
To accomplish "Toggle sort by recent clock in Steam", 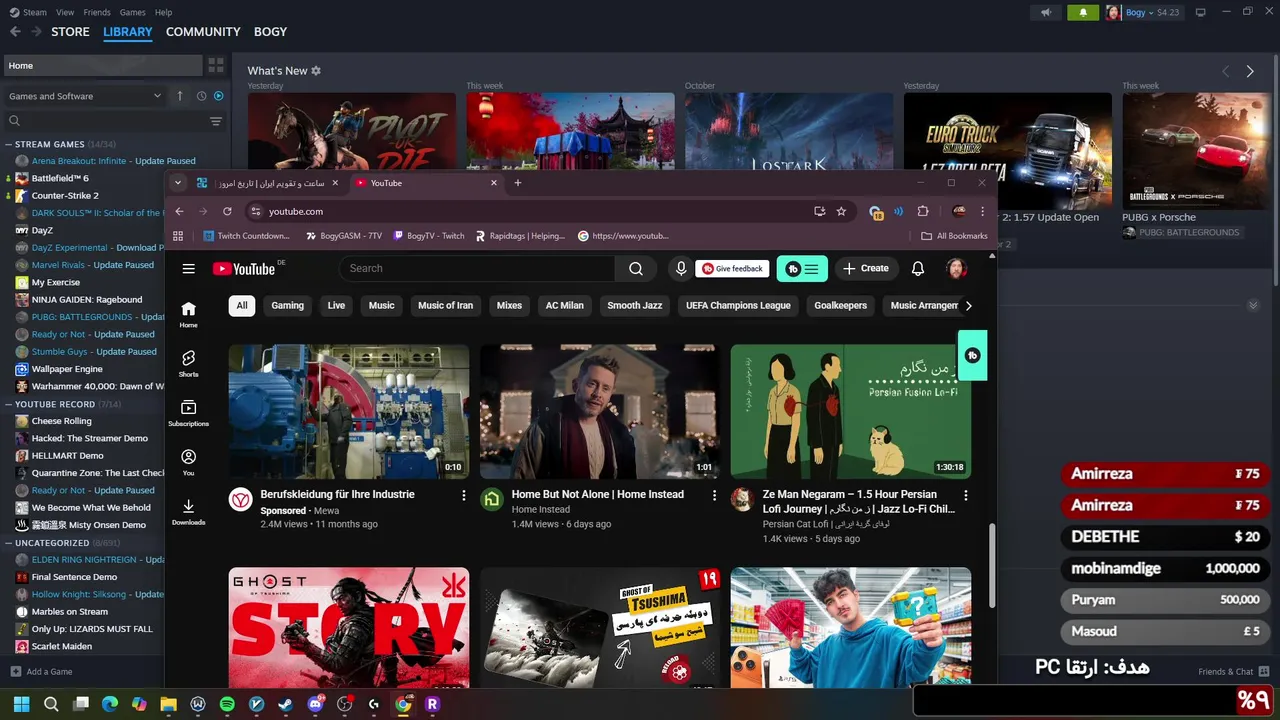I will click(x=201, y=96).
